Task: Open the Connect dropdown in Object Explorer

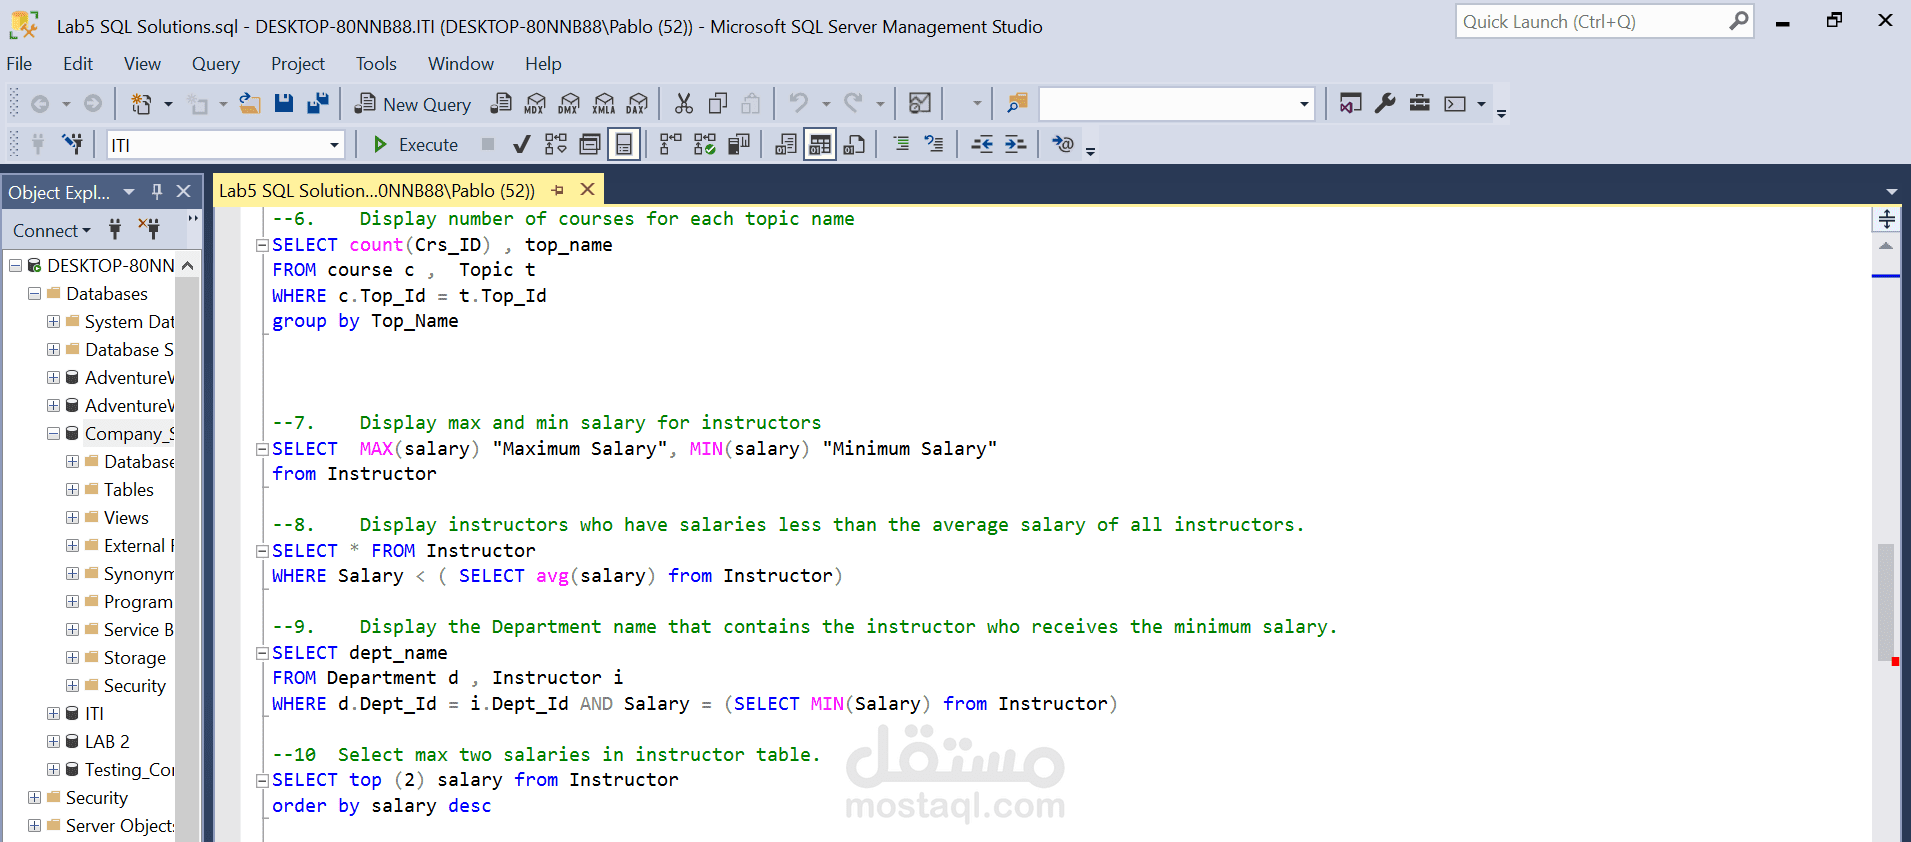Action: point(52,231)
